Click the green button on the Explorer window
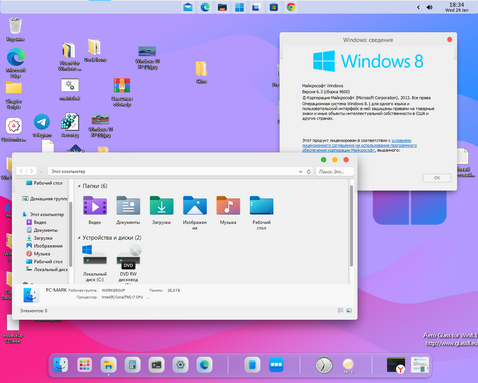The image size is (478, 383). 323,160
